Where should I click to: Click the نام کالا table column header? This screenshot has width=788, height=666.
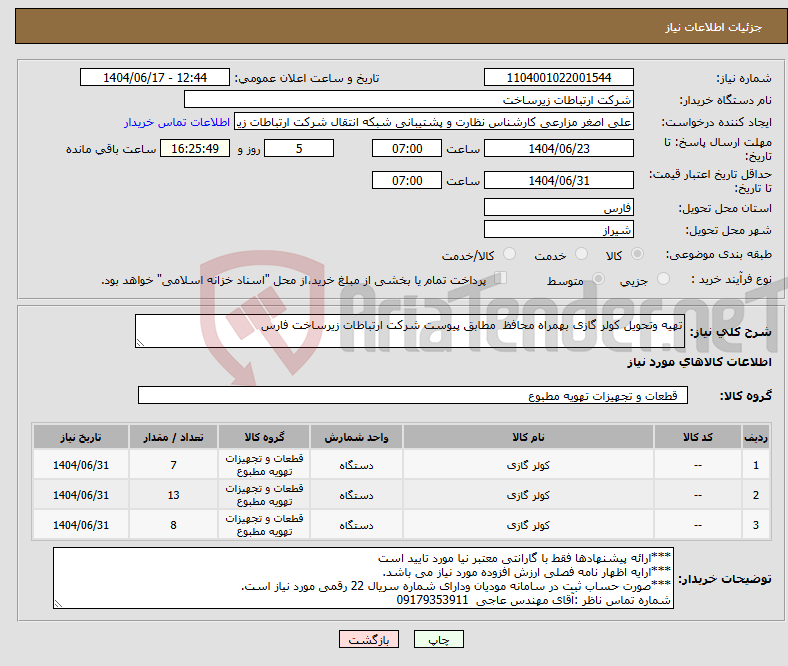click(527, 438)
